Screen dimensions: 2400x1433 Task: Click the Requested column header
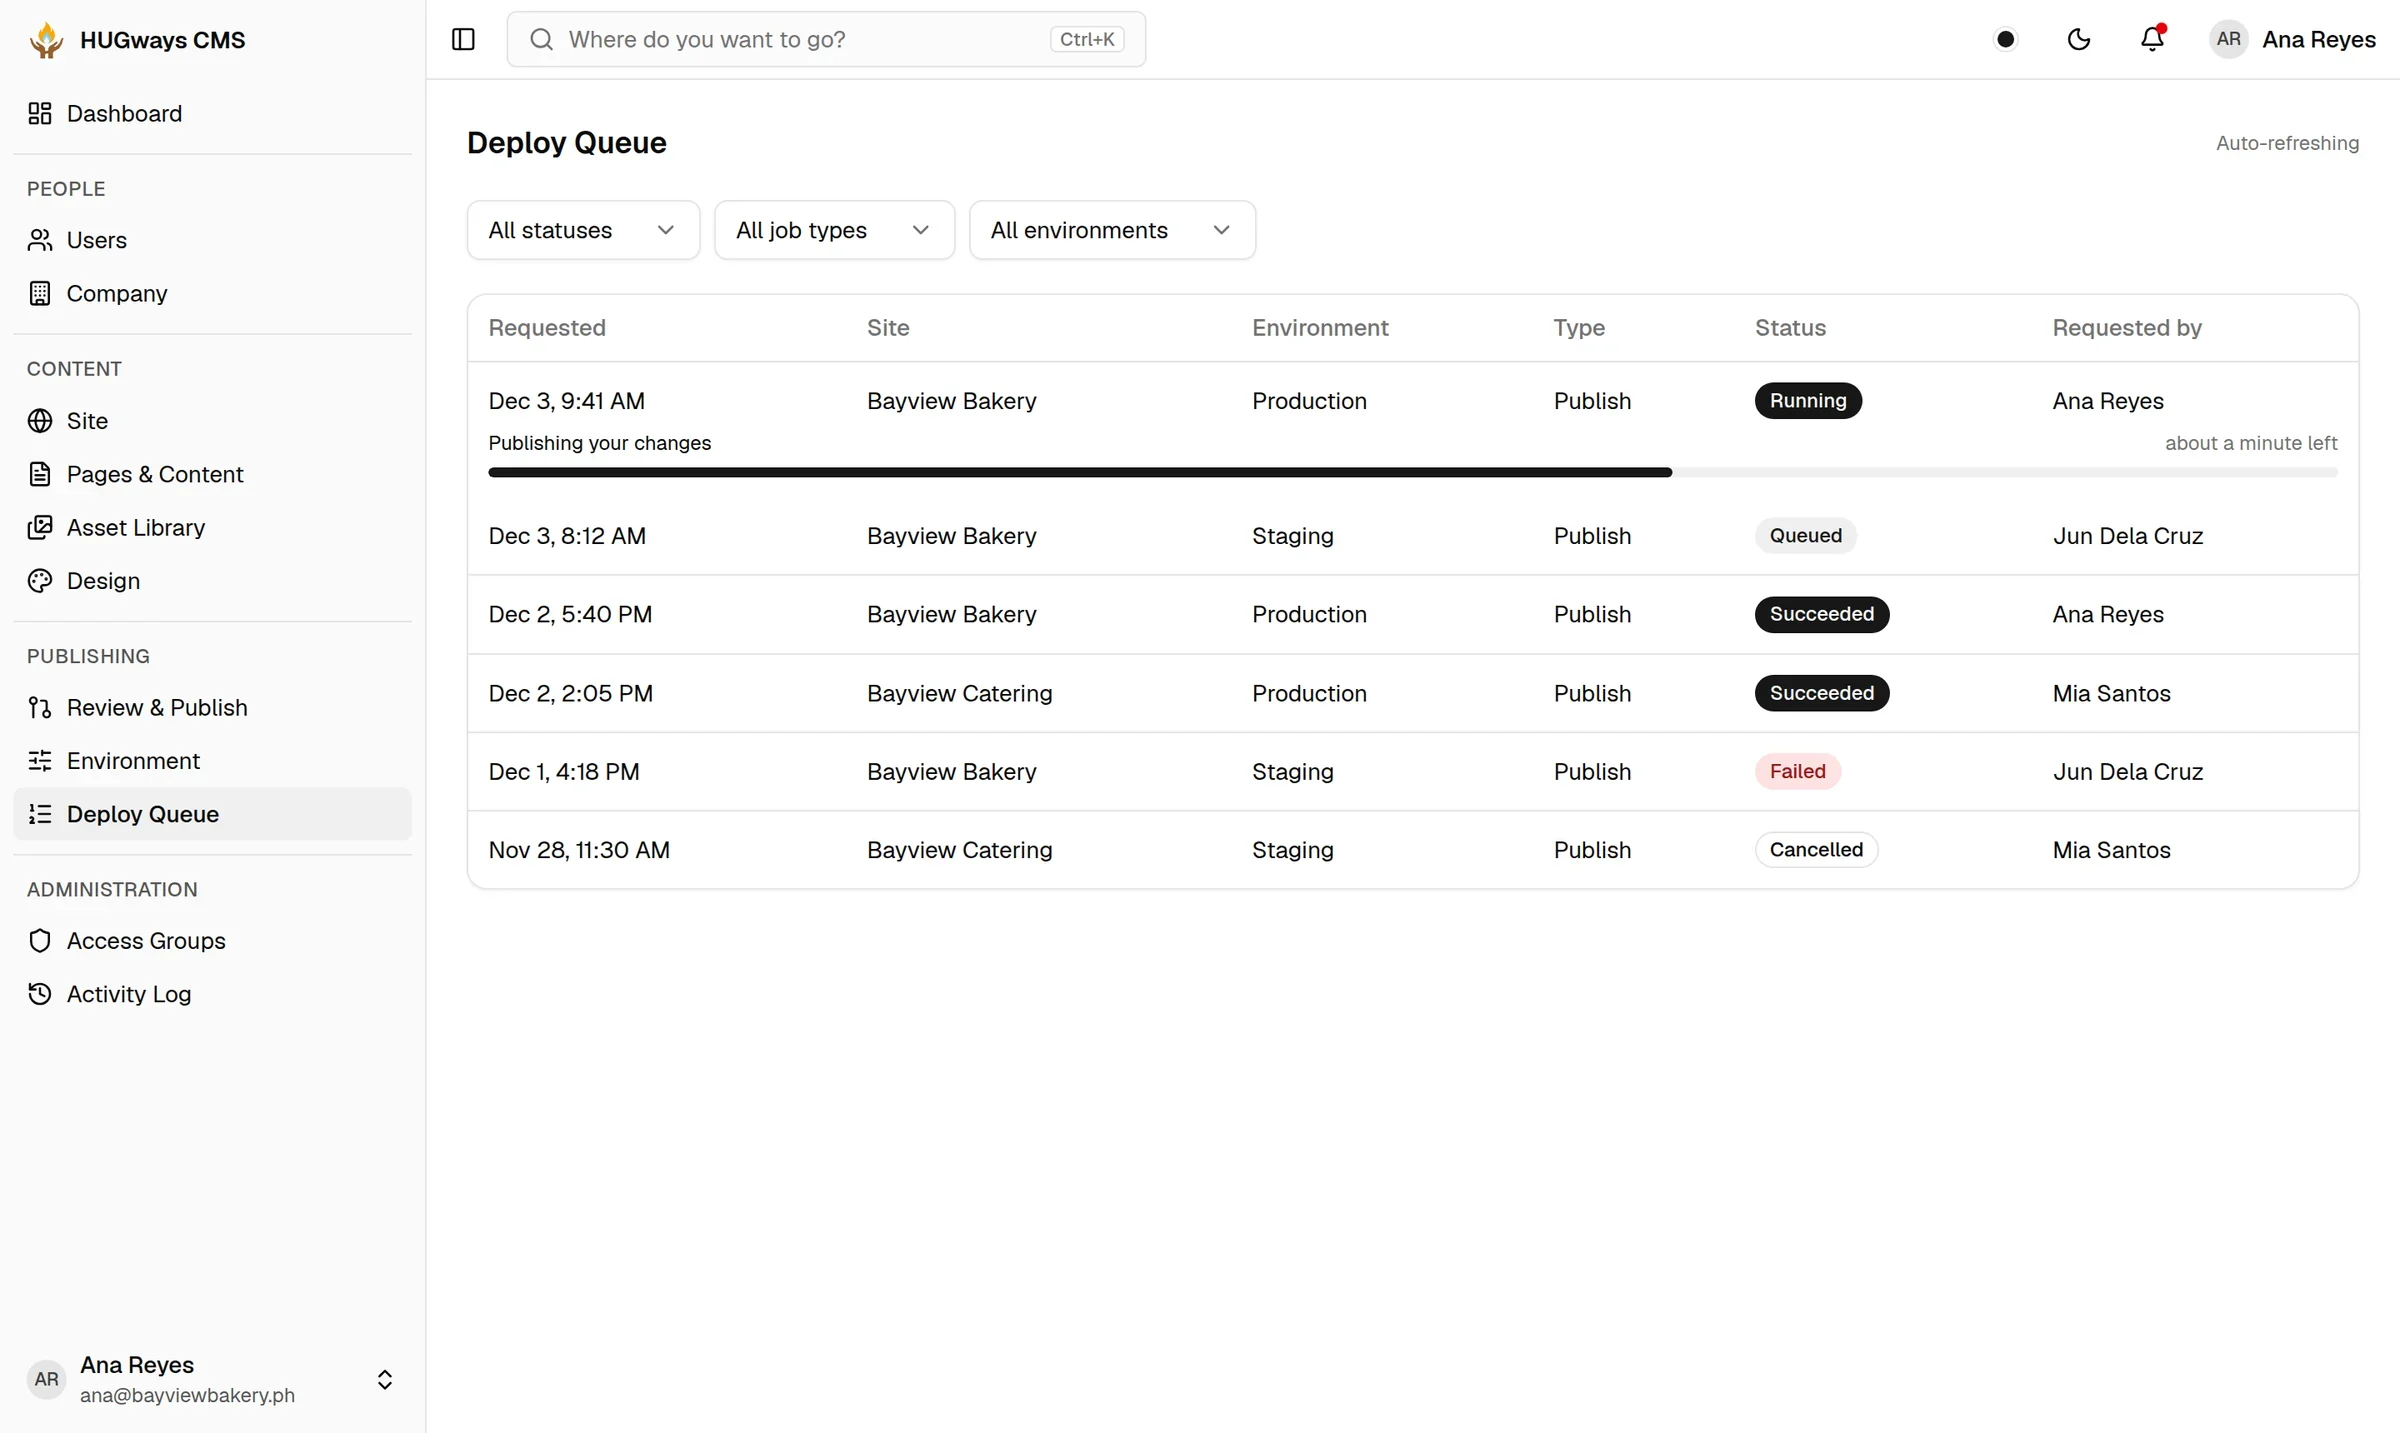click(547, 328)
